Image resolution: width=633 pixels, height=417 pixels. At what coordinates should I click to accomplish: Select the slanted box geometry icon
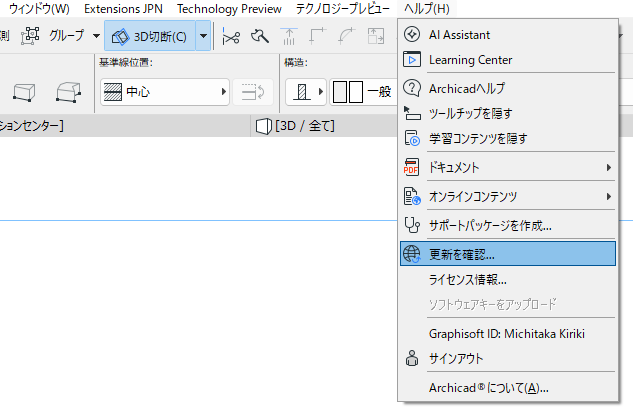point(68,92)
